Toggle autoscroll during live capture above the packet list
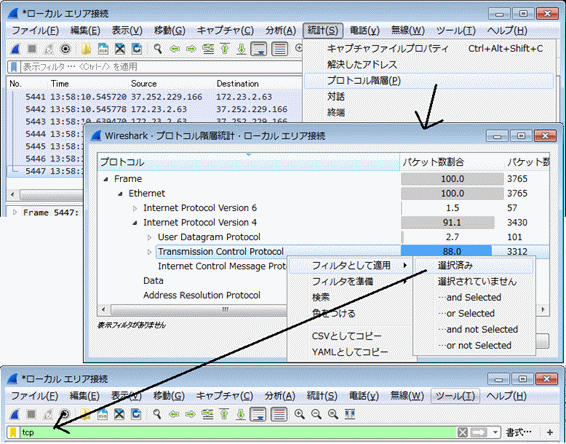The height and width of the screenshot is (444, 566). (x=258, y=49)
